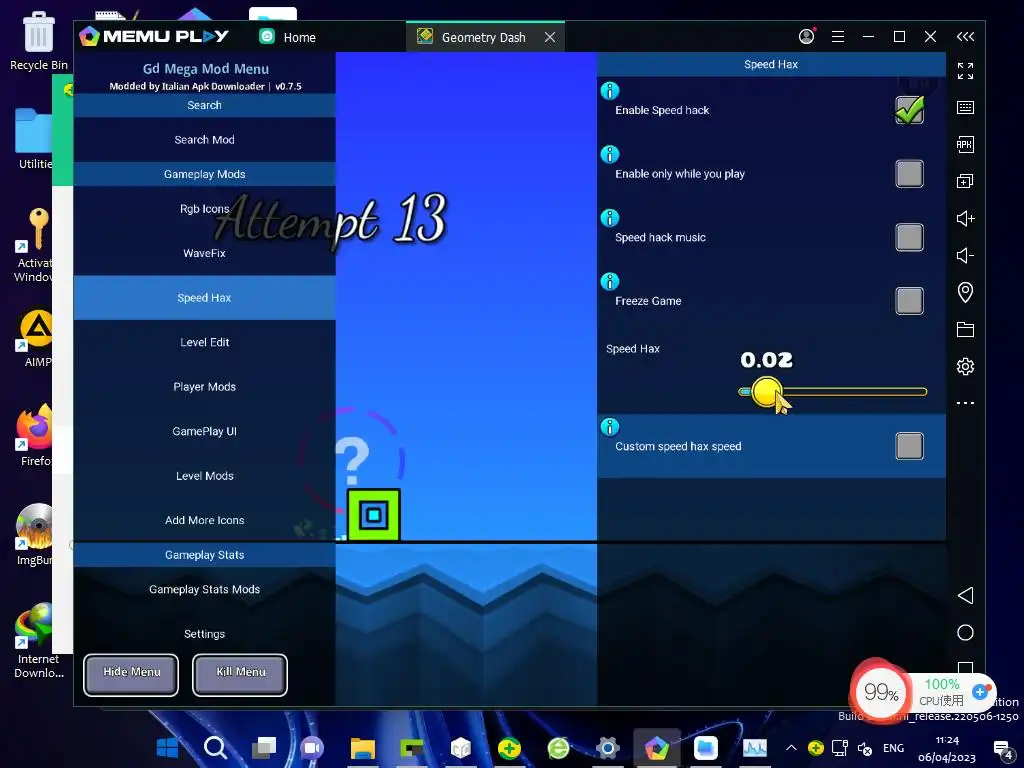Open the MEmu hamburger menu

click(838, 37)
